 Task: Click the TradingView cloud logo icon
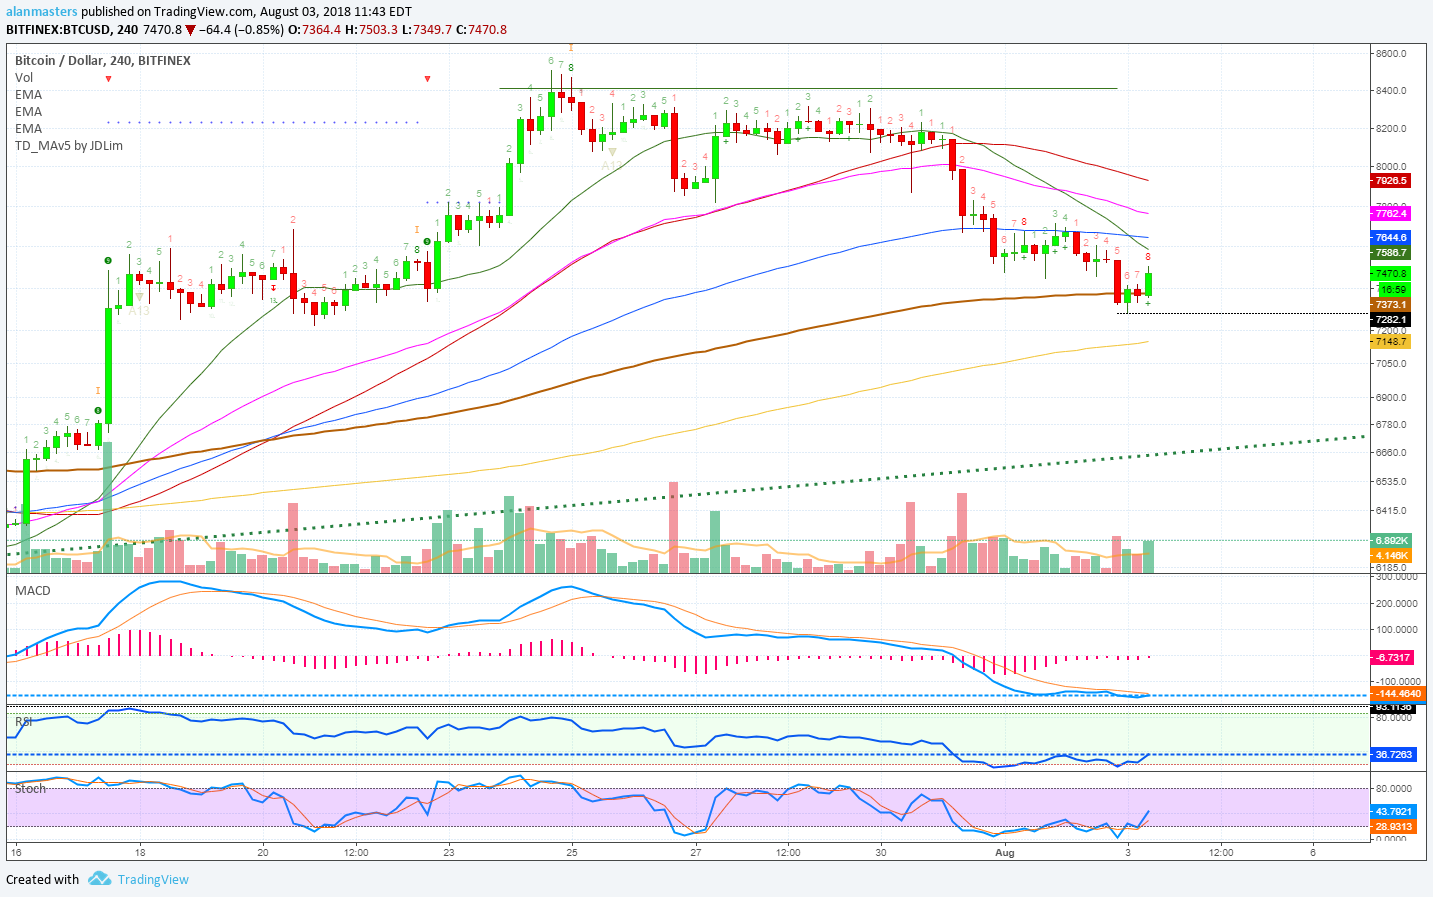pos(99,879)
